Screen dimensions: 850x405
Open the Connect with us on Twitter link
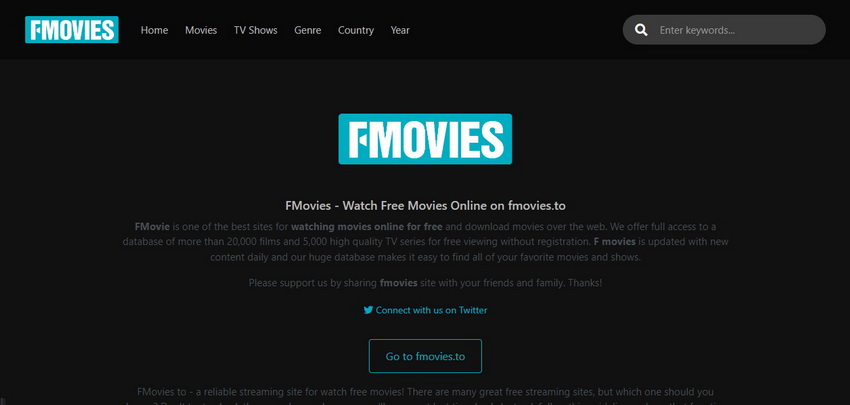click(x=425, y=310)
